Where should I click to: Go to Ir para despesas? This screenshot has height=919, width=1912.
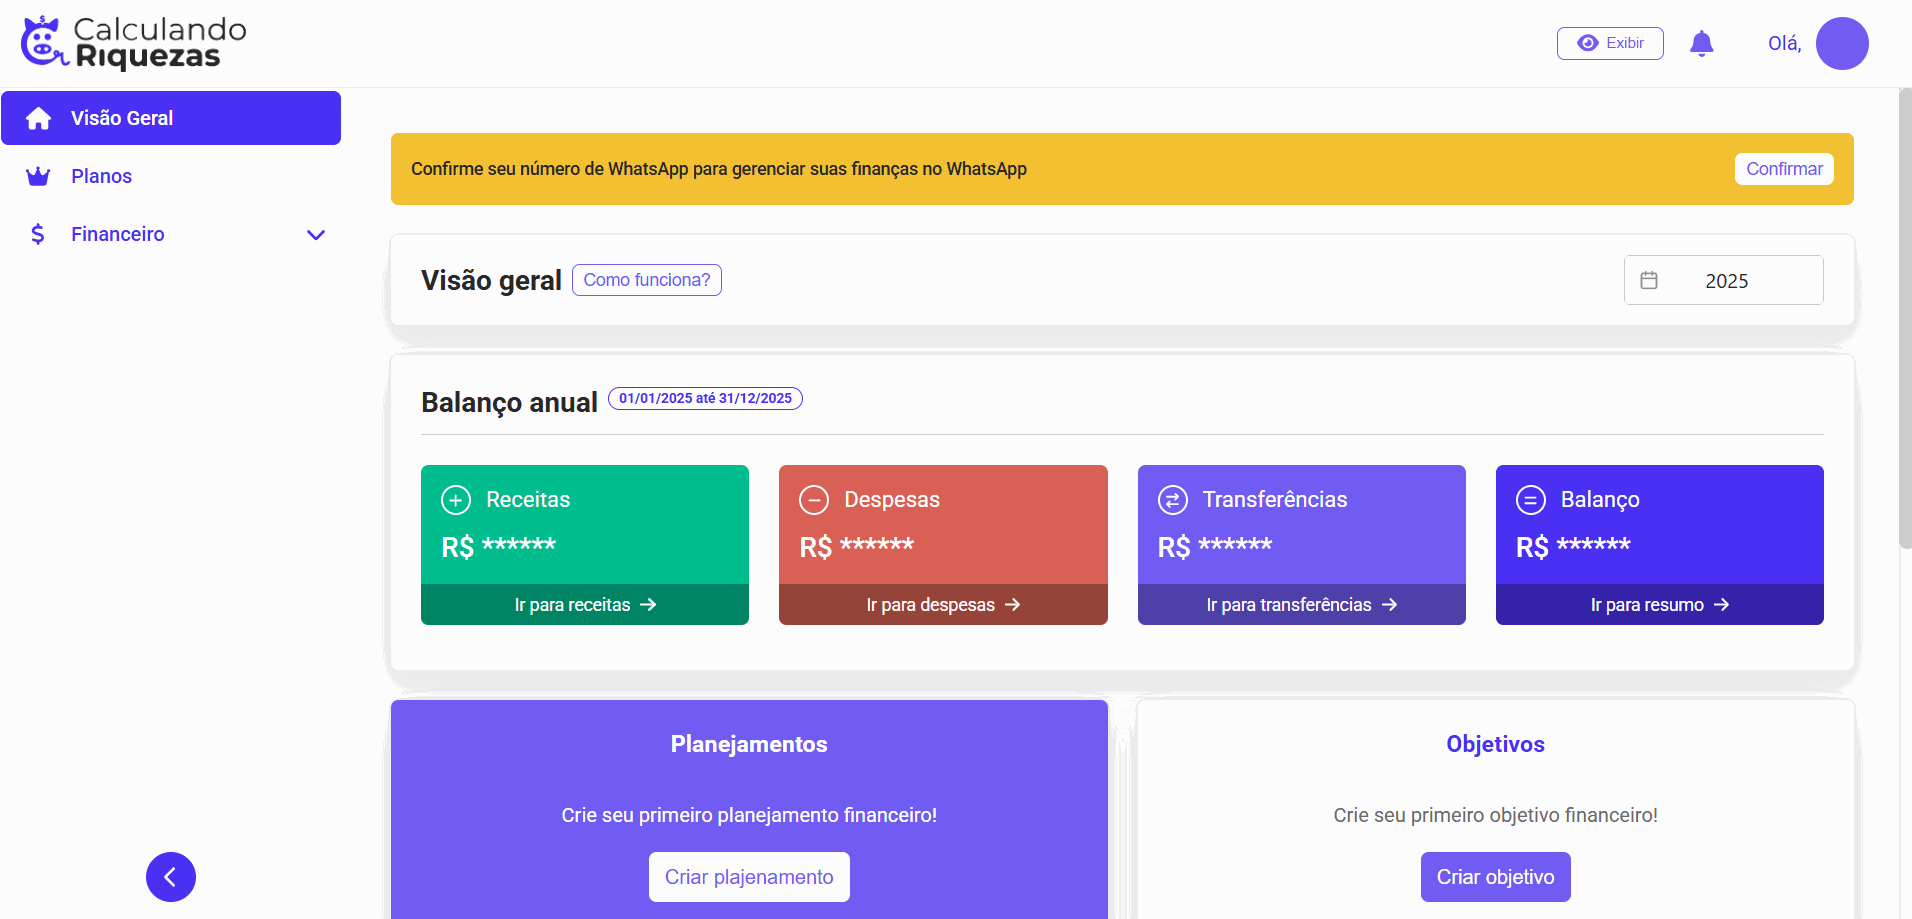pos(943,605)
